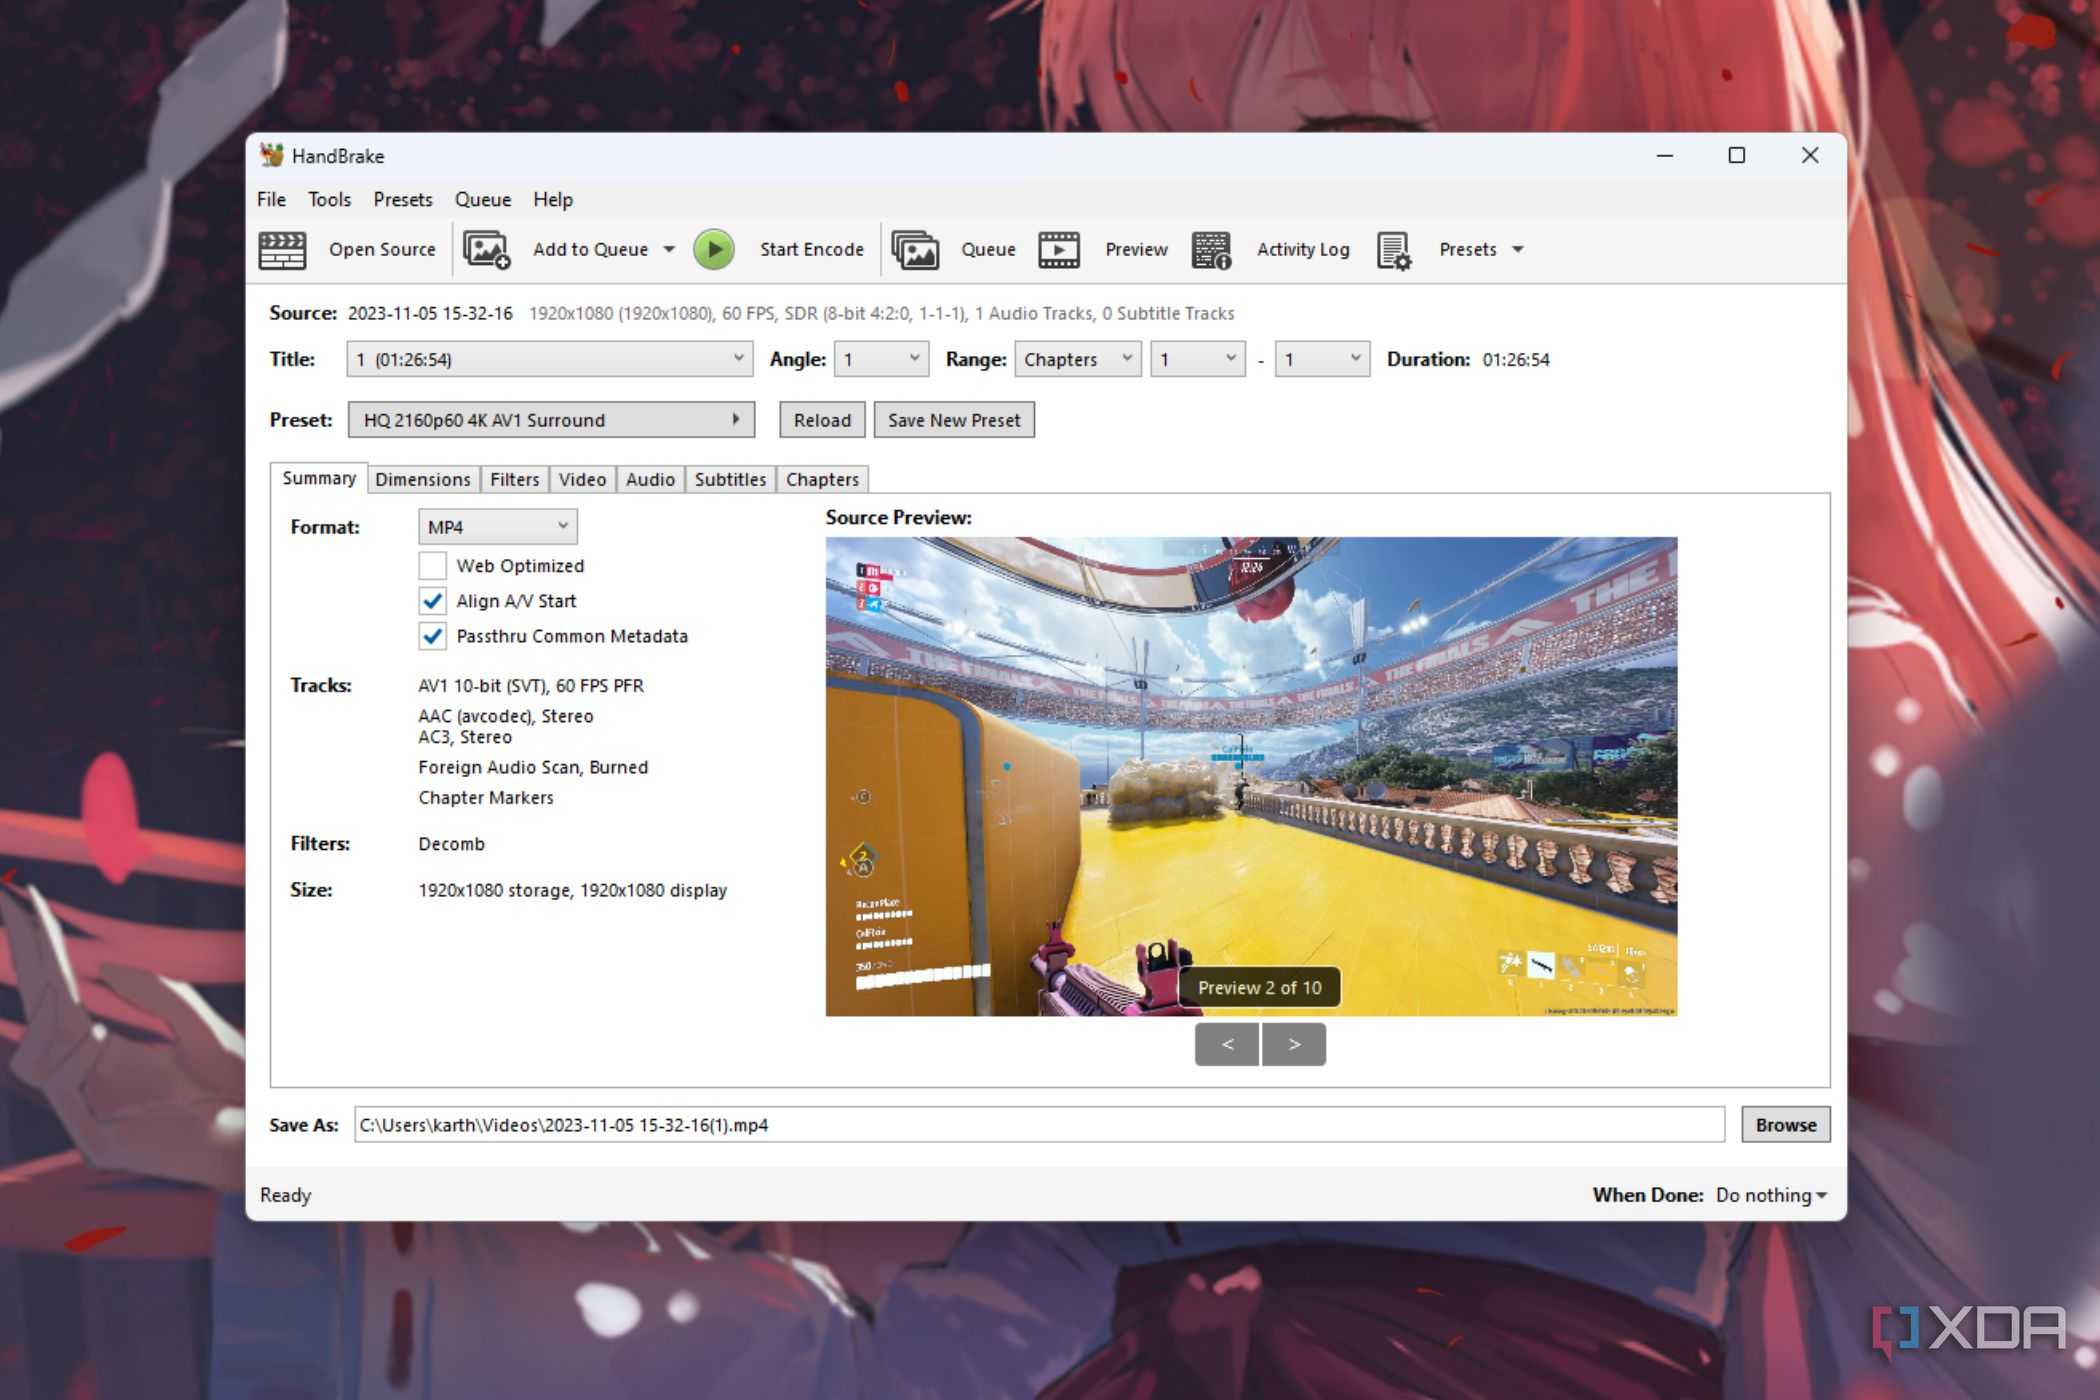The width and height of the screenshot is (2100, 1400).
Task: Open the Range type dropdown showing Chapters
Action: pos(1077,359)
